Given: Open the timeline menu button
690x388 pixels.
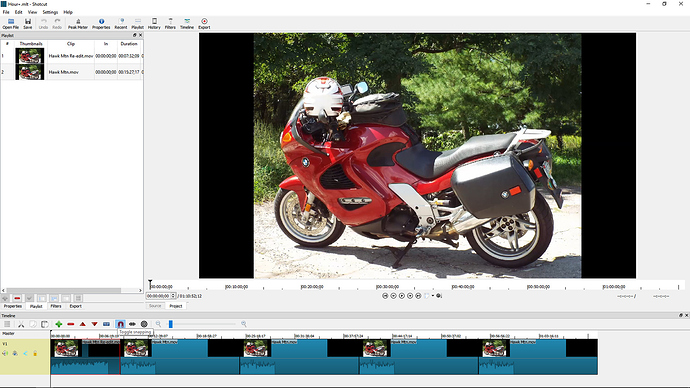Looking at the screenshot, I should [x=7, y=324].
